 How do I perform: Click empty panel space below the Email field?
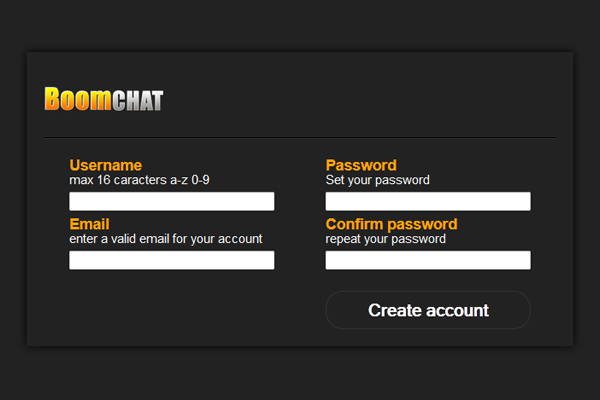(x=170, y=310)
